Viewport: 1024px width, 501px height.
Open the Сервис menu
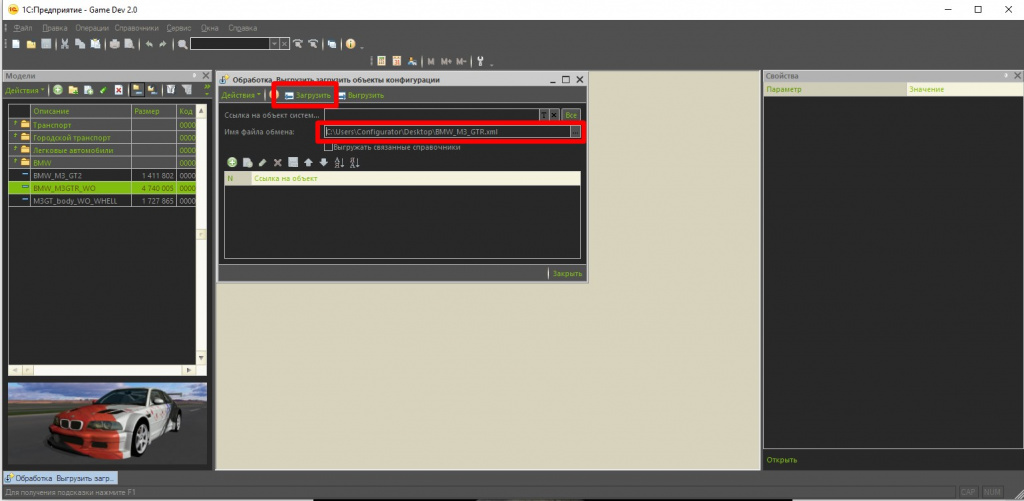point(179,28)
